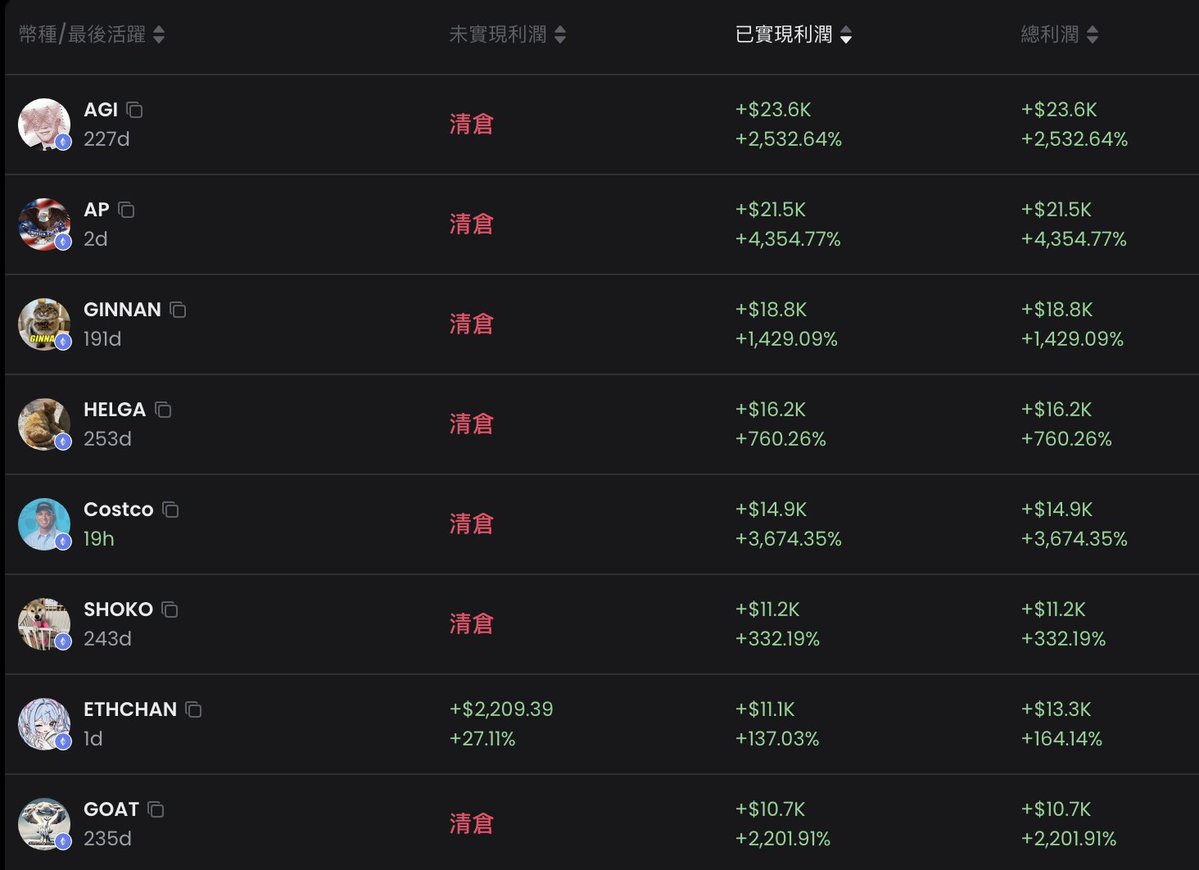Viewport: 1199px width, 870px height.
Task: Open the HELGA token name
Action: (115, 409)
